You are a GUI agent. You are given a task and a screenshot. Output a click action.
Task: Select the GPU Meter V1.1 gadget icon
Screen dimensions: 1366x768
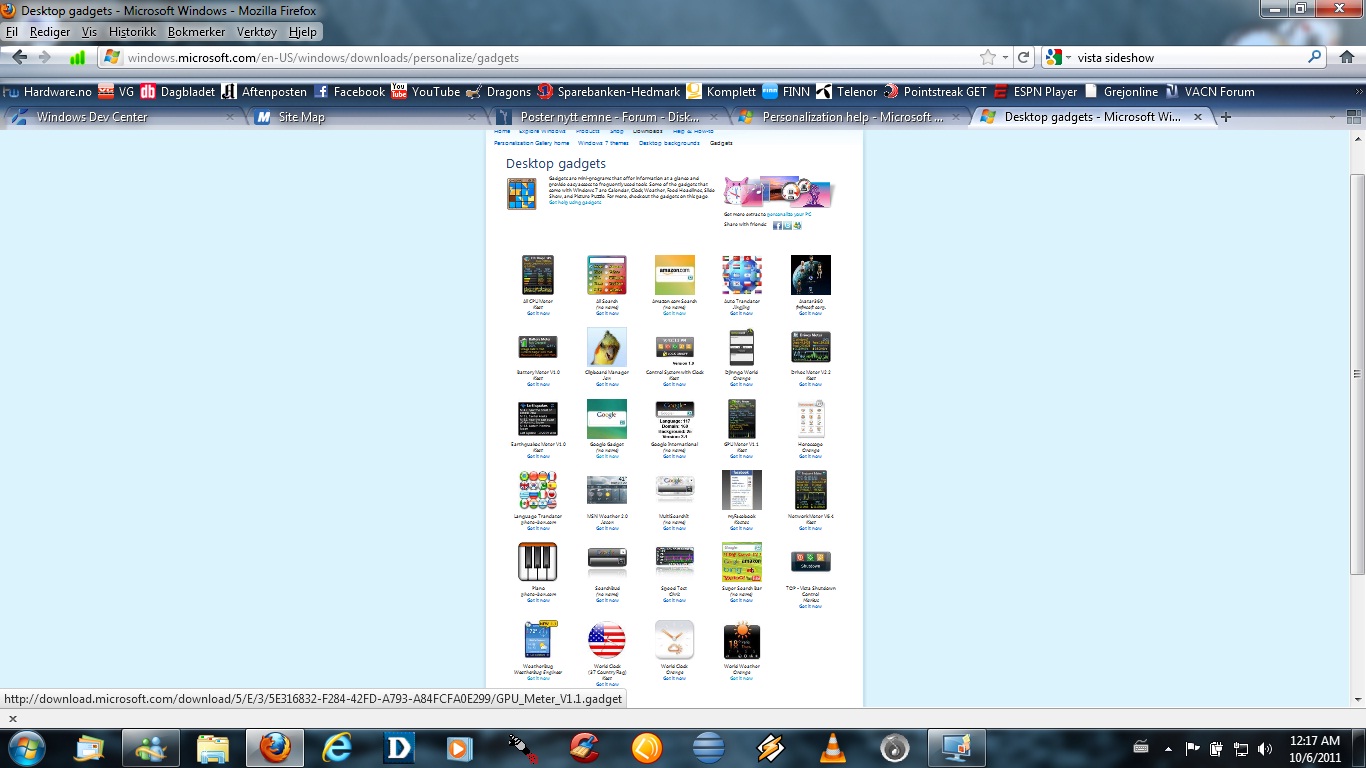click(742, 419)
